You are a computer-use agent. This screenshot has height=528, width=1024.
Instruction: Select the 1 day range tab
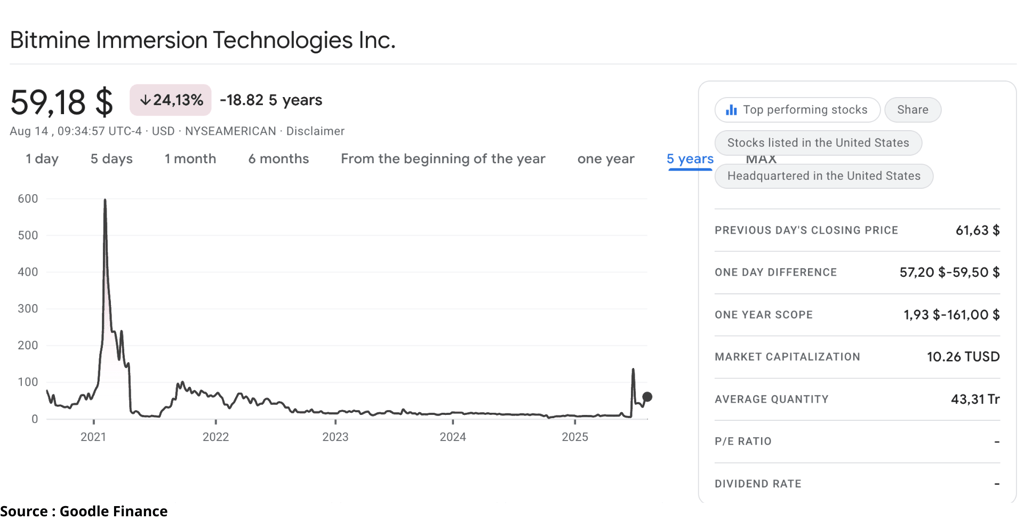tap(42, 159)
